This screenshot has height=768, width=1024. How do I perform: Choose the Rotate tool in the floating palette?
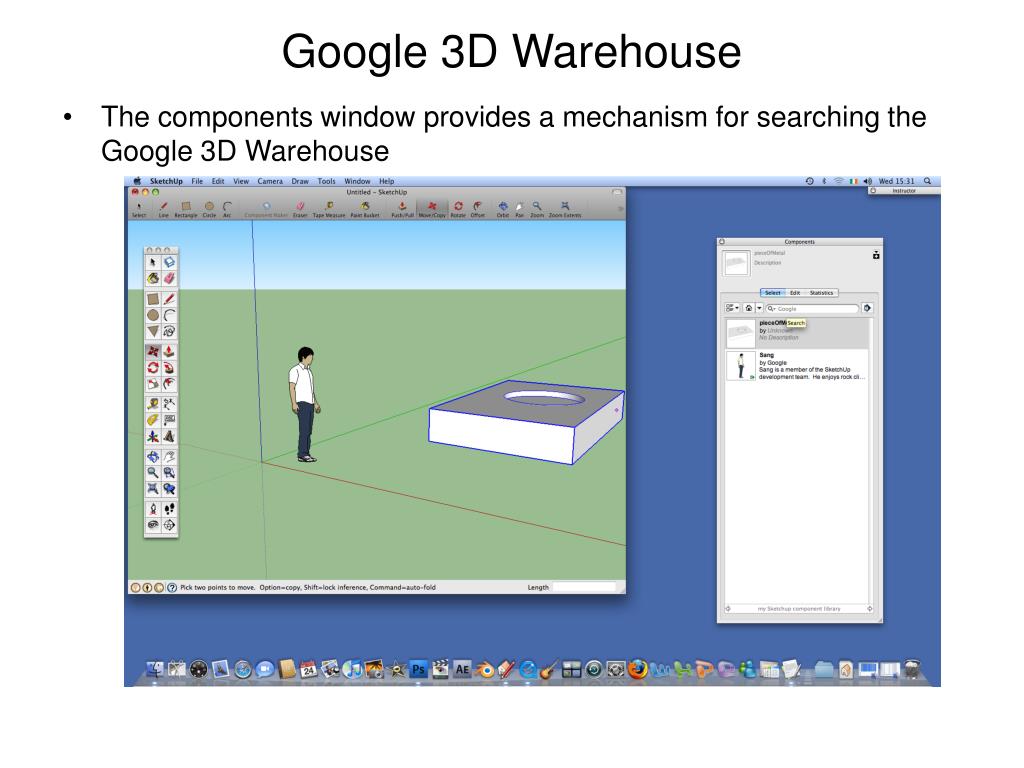(153, 368)
